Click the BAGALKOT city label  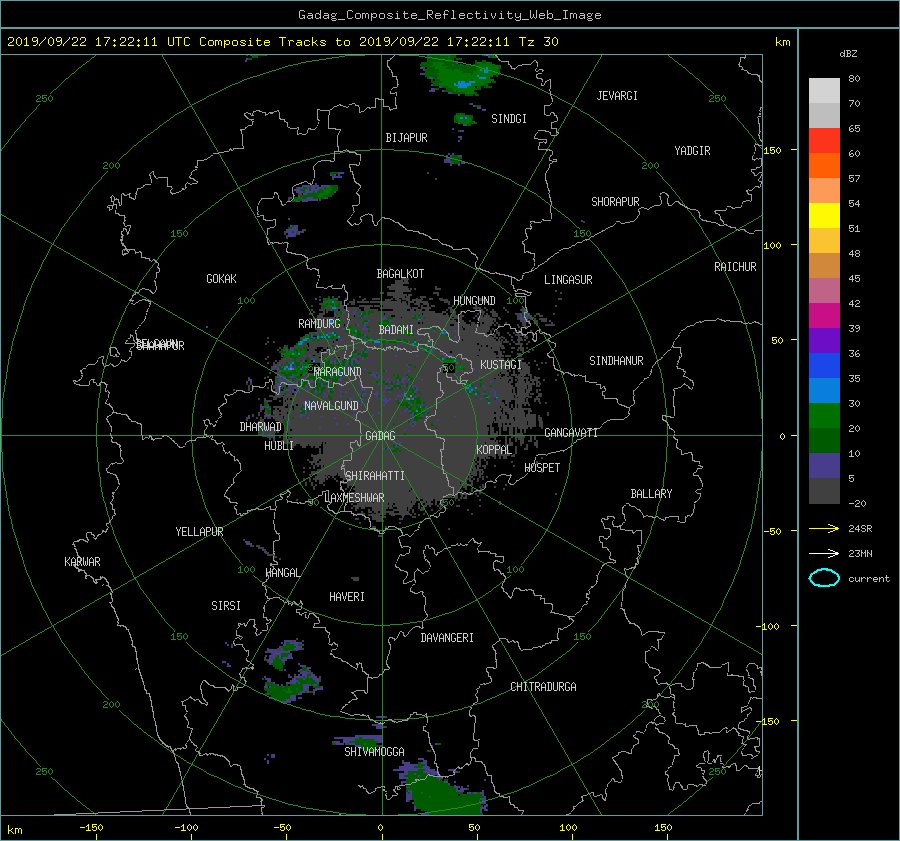(400, 274)
